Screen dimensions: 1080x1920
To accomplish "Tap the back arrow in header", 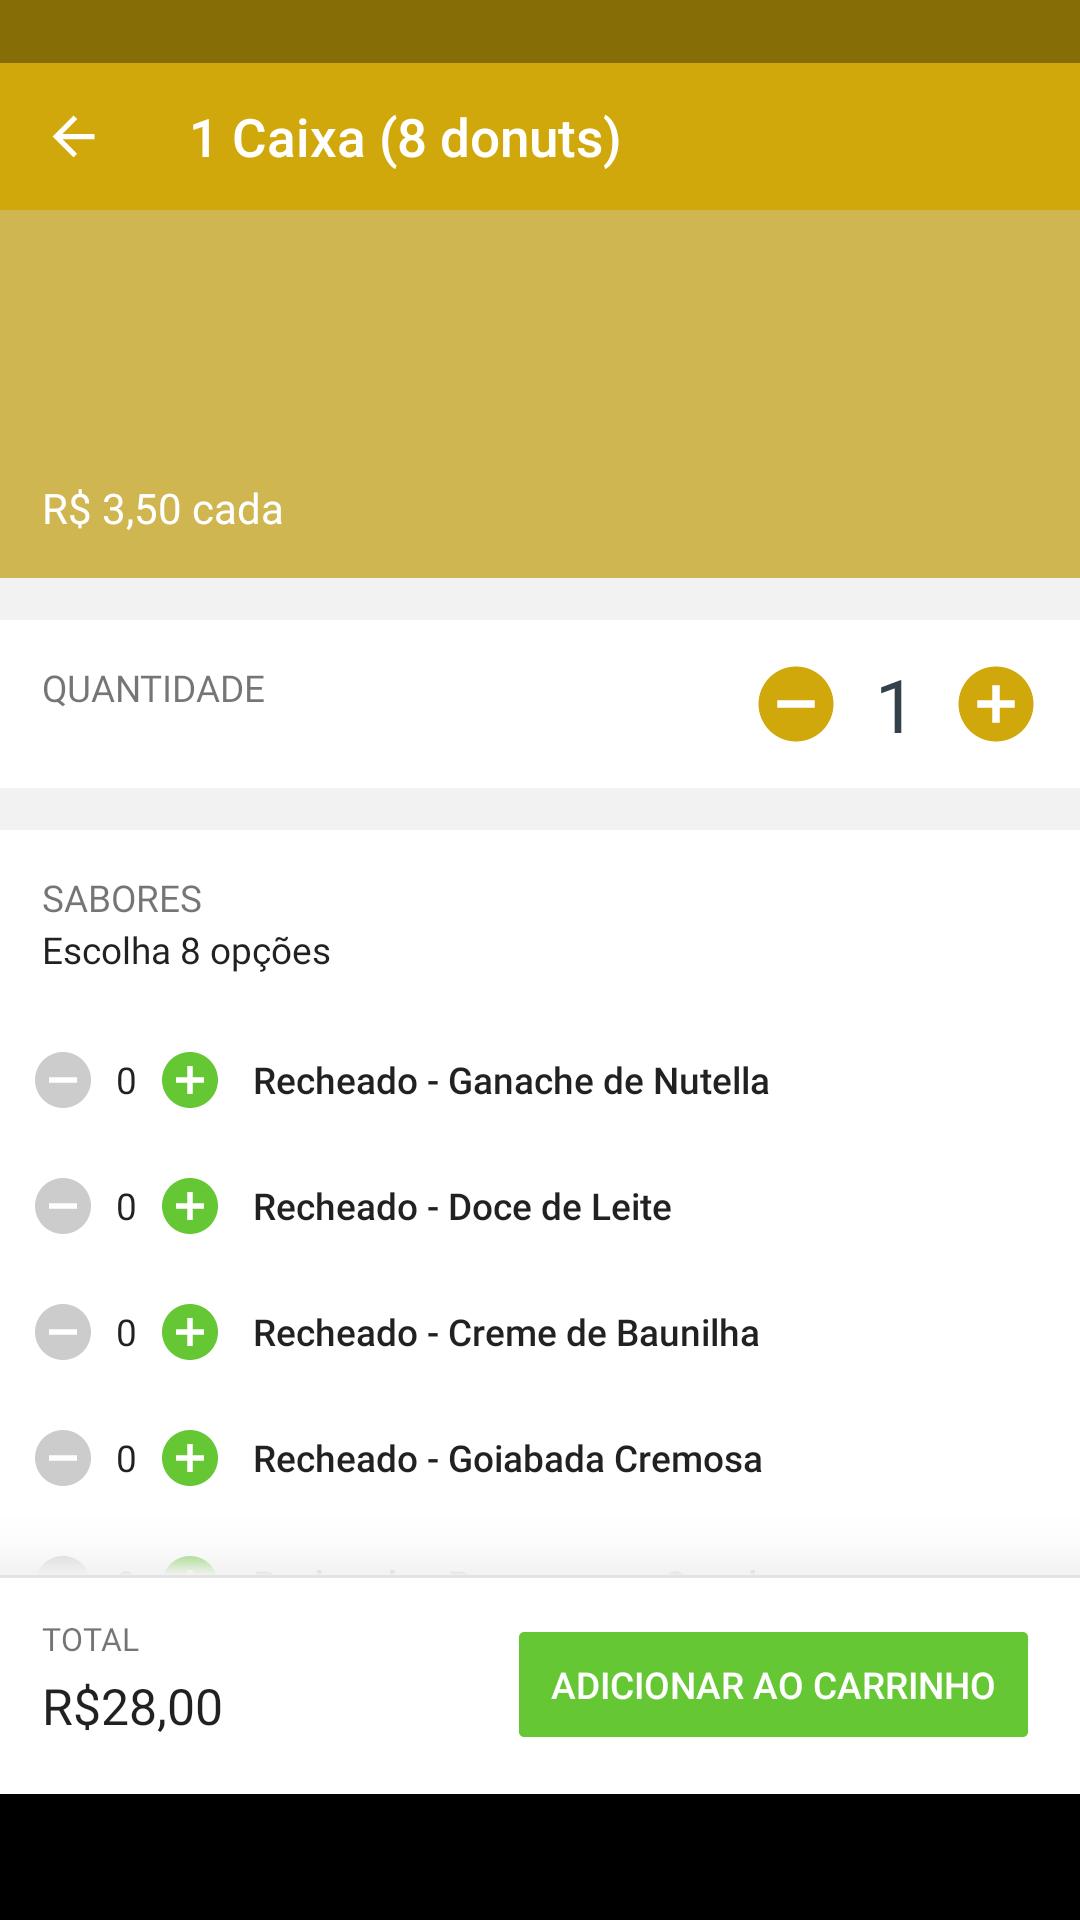I will pyautogui.click(x=73, y=137).
